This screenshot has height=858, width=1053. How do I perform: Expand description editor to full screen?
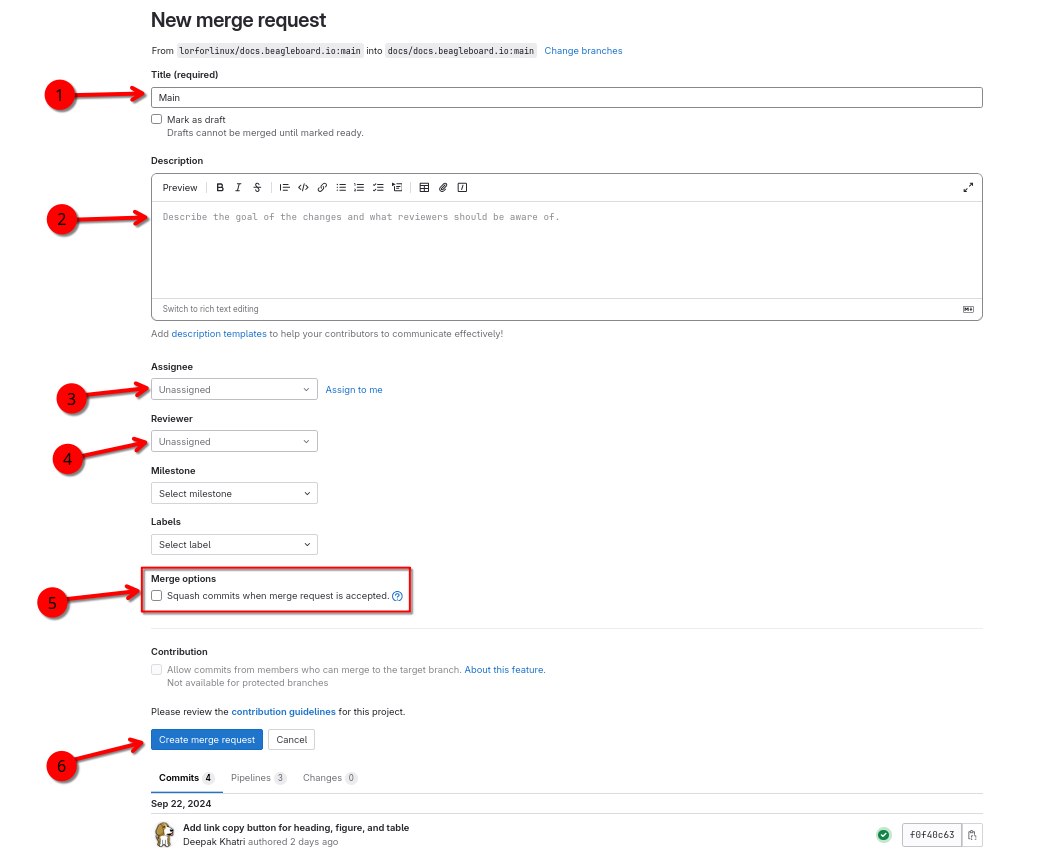(x=967, y=188)
